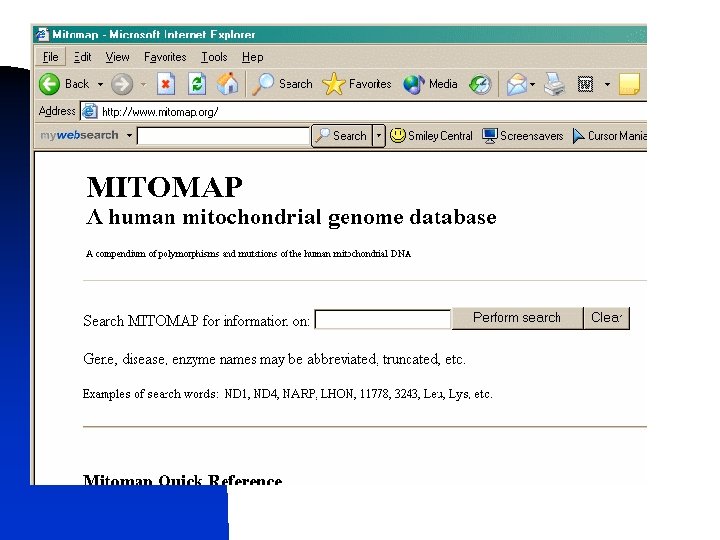Expand the Mail dropdown arrow

tap(533, 84)
